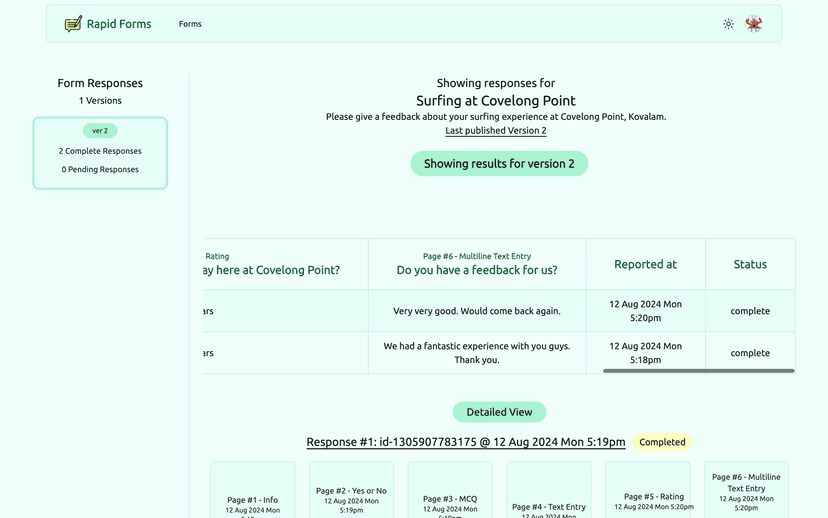This screenshot has width=828, height=518.
Task: Toggle the light/dark theme sun icon
Action: (728, 24)
